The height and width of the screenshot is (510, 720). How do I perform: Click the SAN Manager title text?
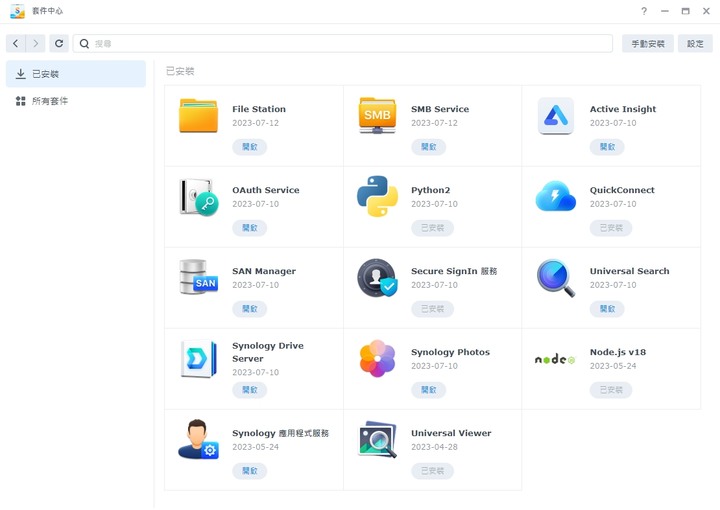point(264,271)
